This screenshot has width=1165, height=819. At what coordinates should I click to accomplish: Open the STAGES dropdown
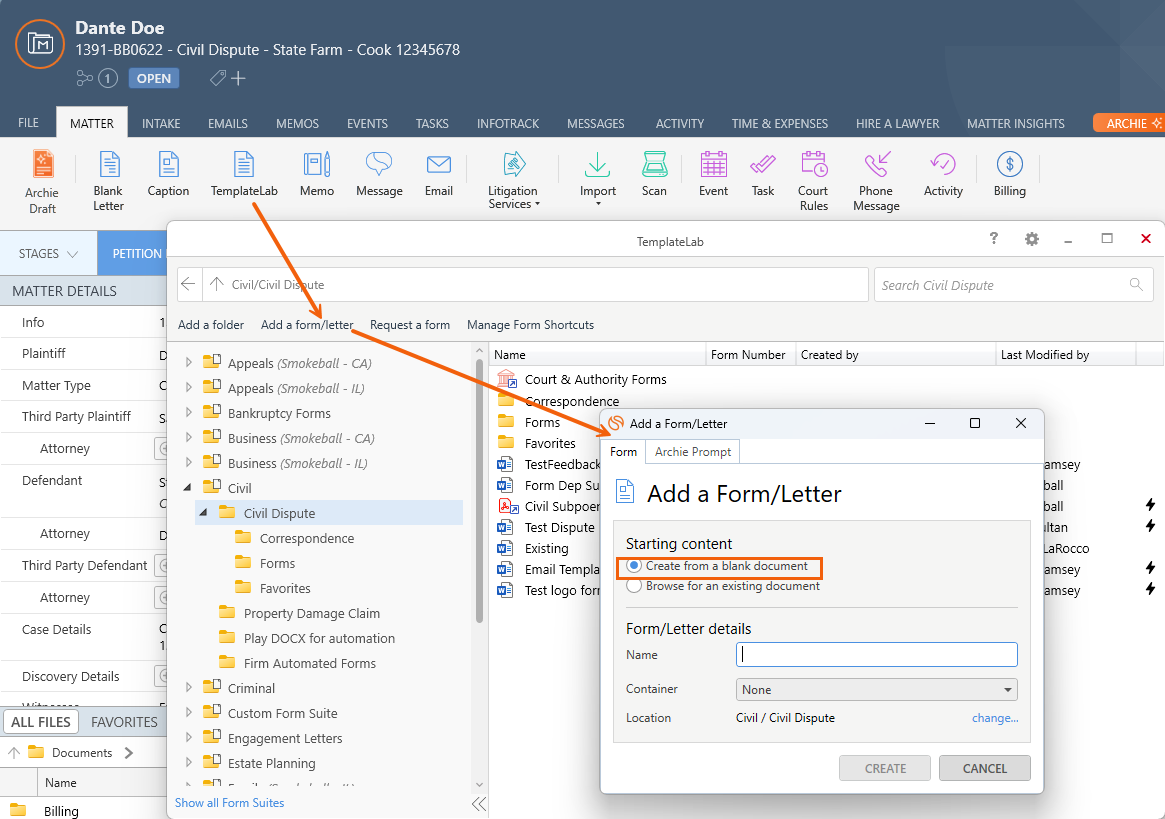48,253
